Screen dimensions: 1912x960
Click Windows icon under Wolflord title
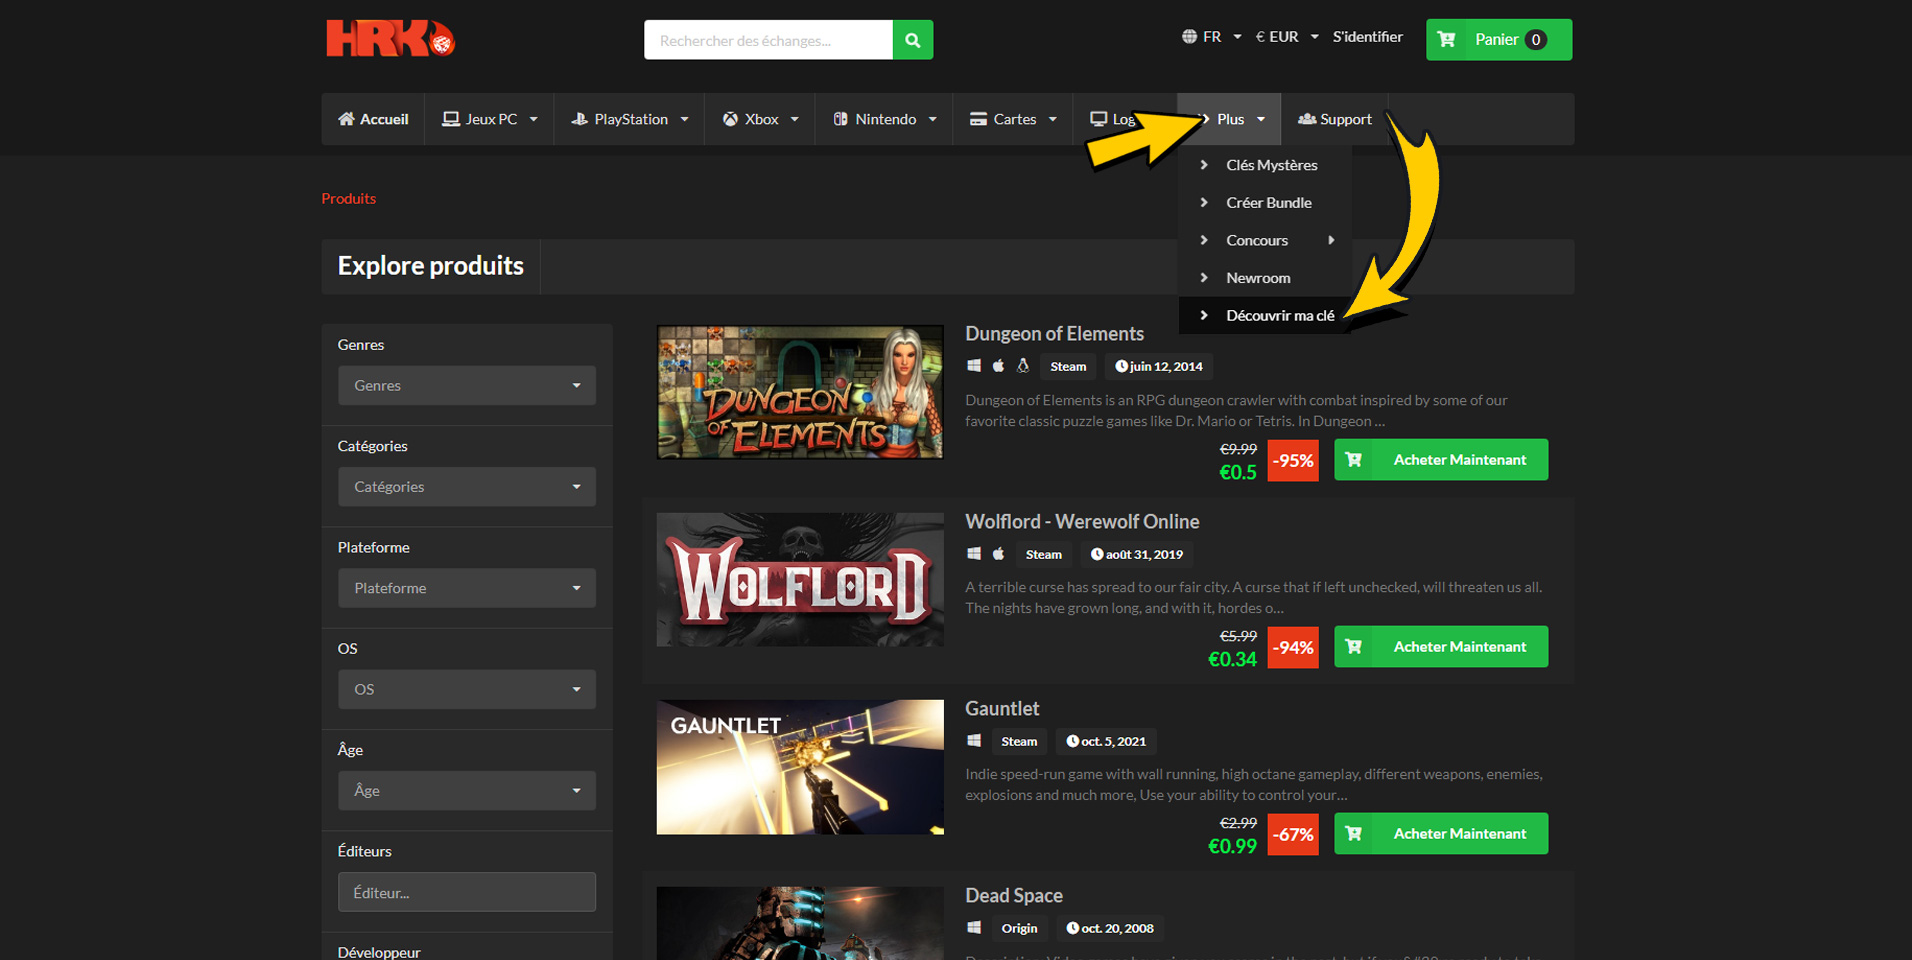tap(974, 554)
